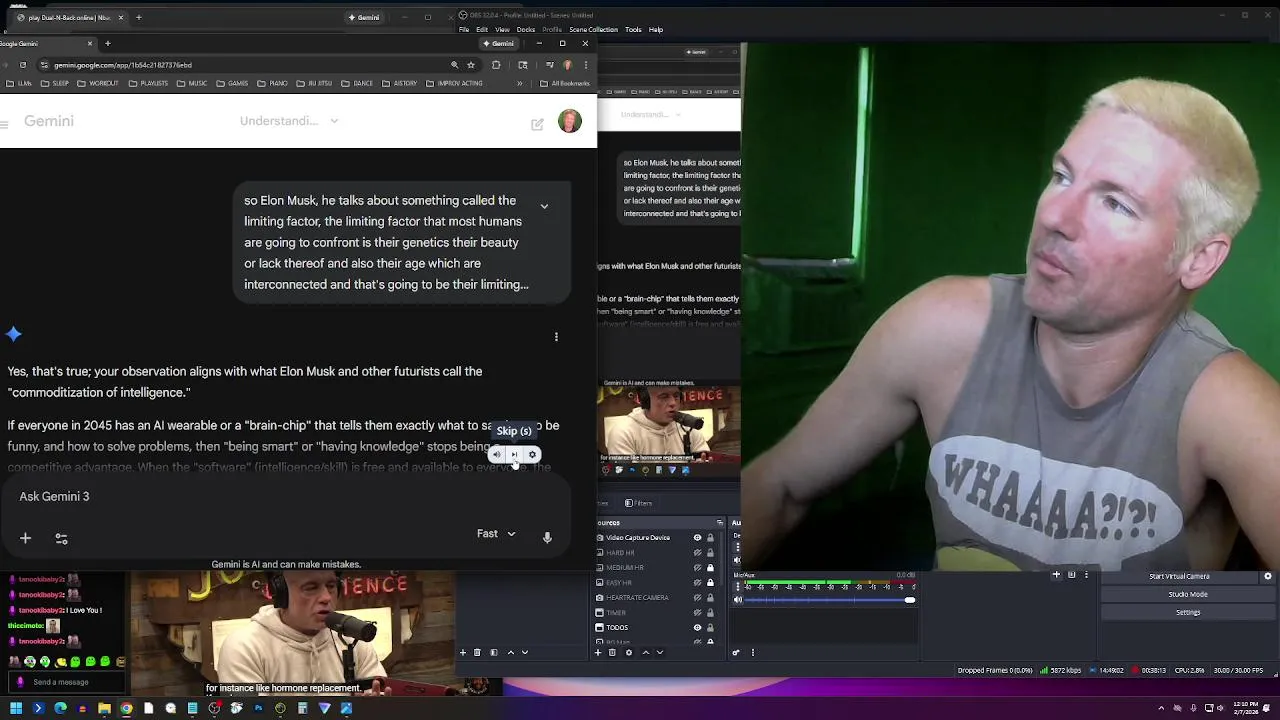Add a source with the OBS Sources plus
The width and height of the screenshot is (1280, 720).
click(598, 653)
